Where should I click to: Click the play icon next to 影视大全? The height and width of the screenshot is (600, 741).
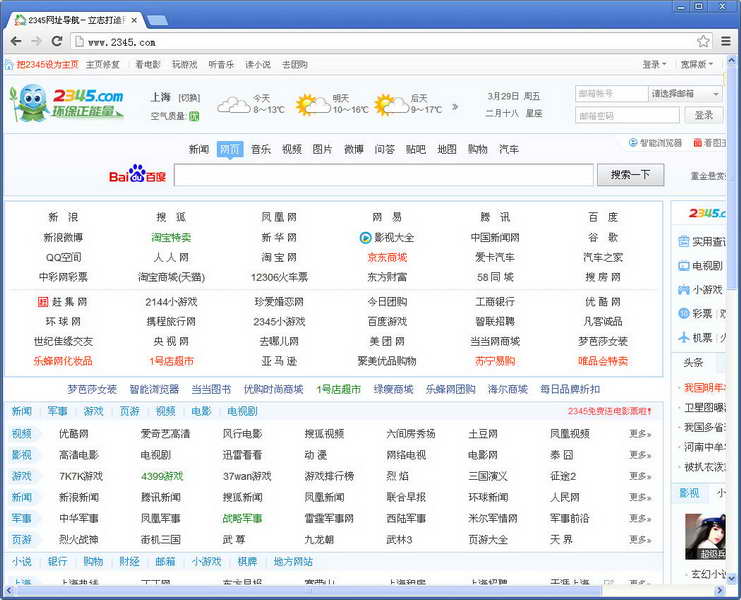coord(365,238)
